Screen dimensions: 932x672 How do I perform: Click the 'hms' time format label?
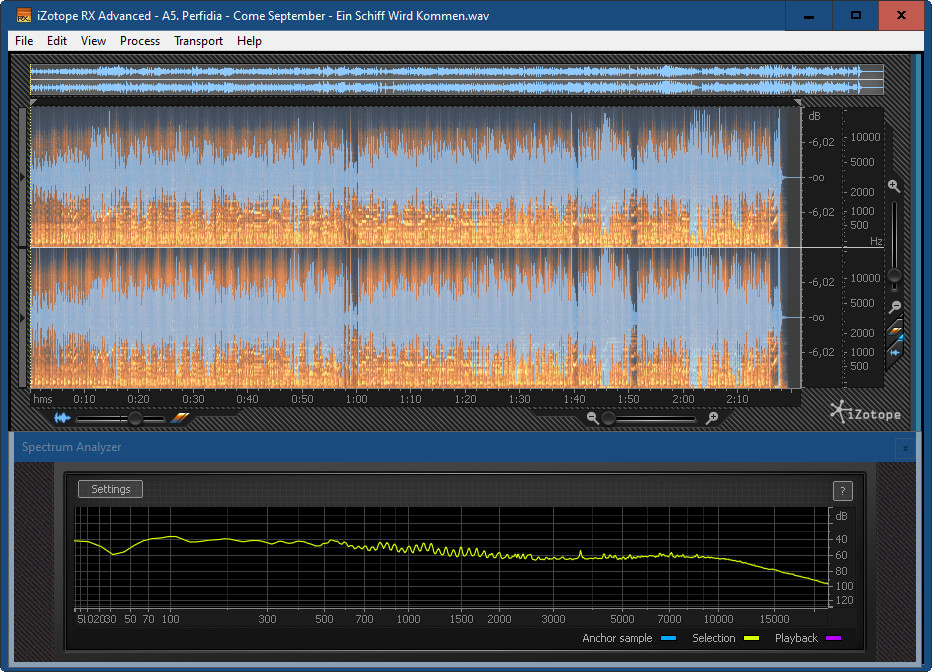click(43, 399)
